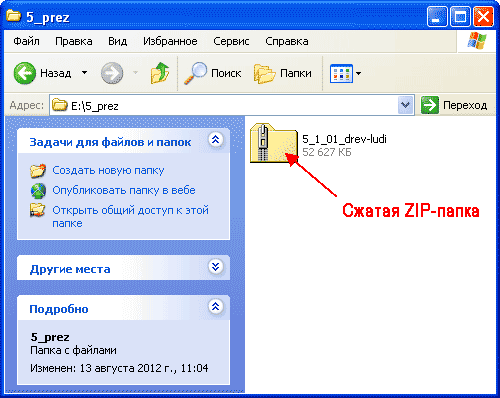Click the grayed Forward arrow icon

[112, 73]
